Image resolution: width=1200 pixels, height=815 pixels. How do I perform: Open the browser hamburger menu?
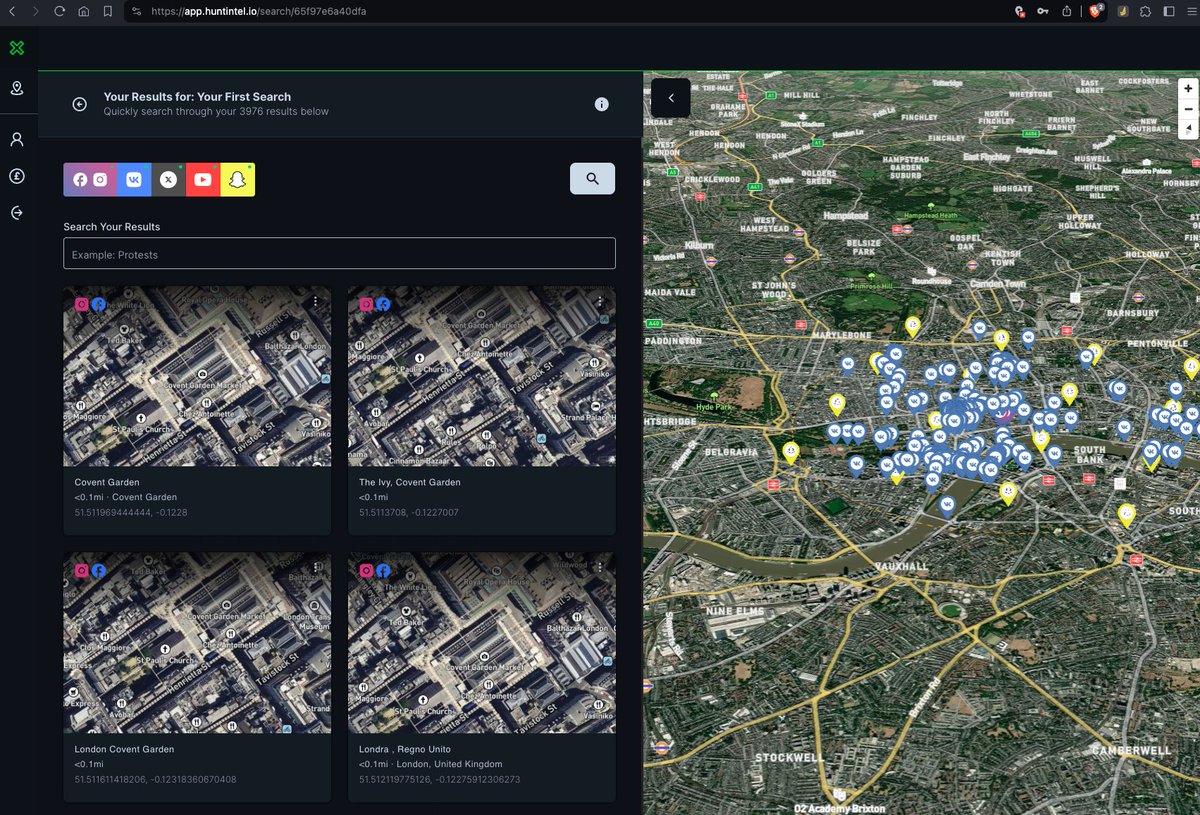pyautogui.click(x=1190, y=11)
